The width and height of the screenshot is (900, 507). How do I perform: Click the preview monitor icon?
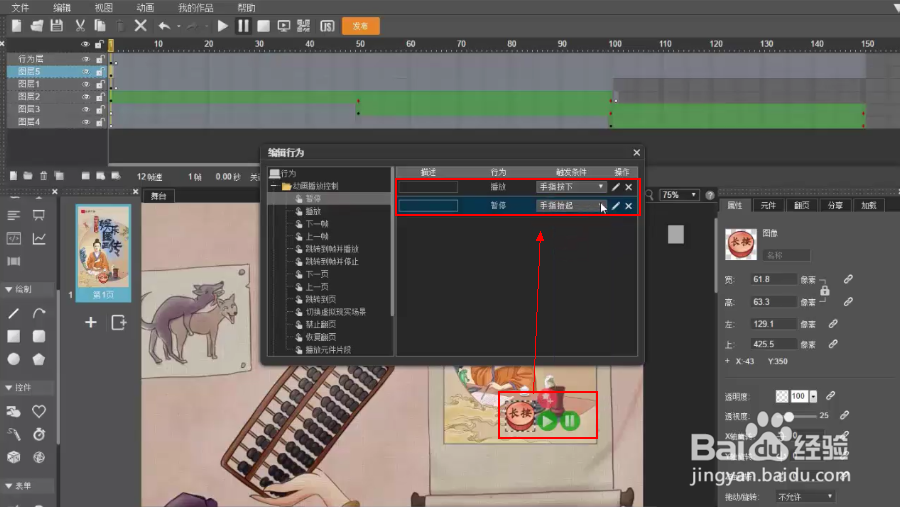coord(284,26)
